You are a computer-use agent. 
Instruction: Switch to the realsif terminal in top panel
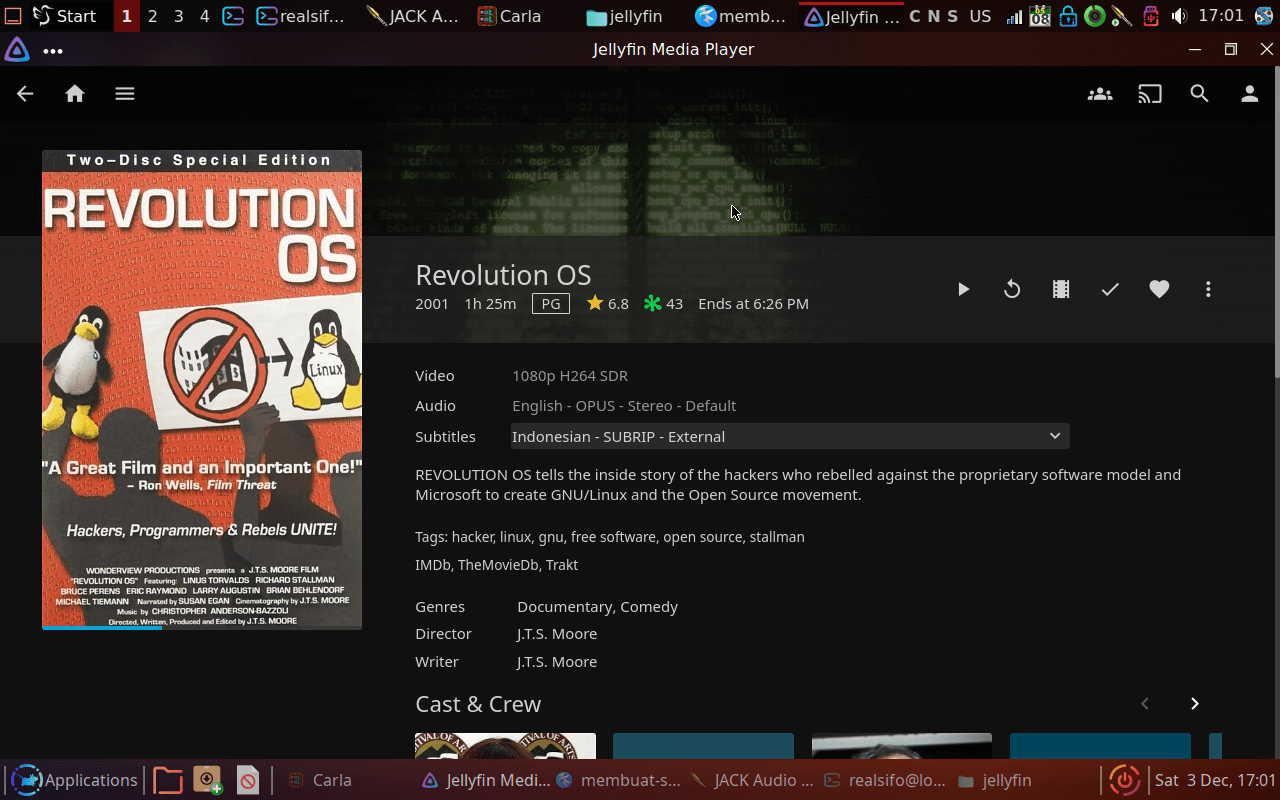tap(300, 16)
